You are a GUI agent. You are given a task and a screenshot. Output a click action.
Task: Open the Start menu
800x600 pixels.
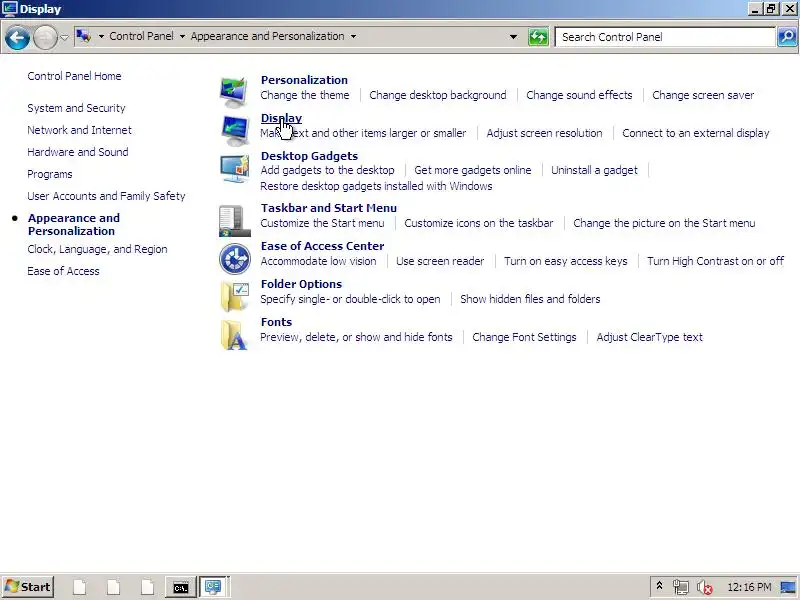[x=28, y=587]
